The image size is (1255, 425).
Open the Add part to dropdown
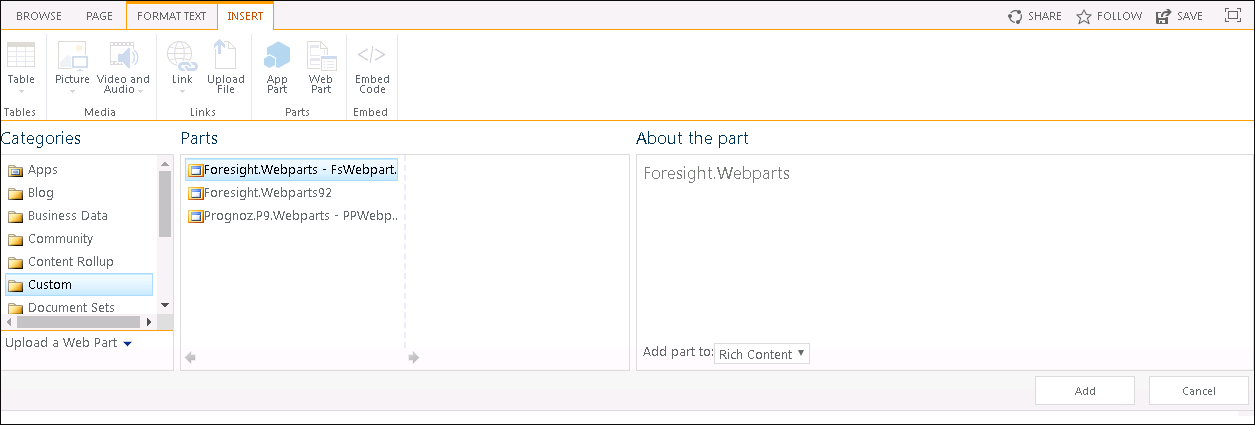[x=762, y=354]
